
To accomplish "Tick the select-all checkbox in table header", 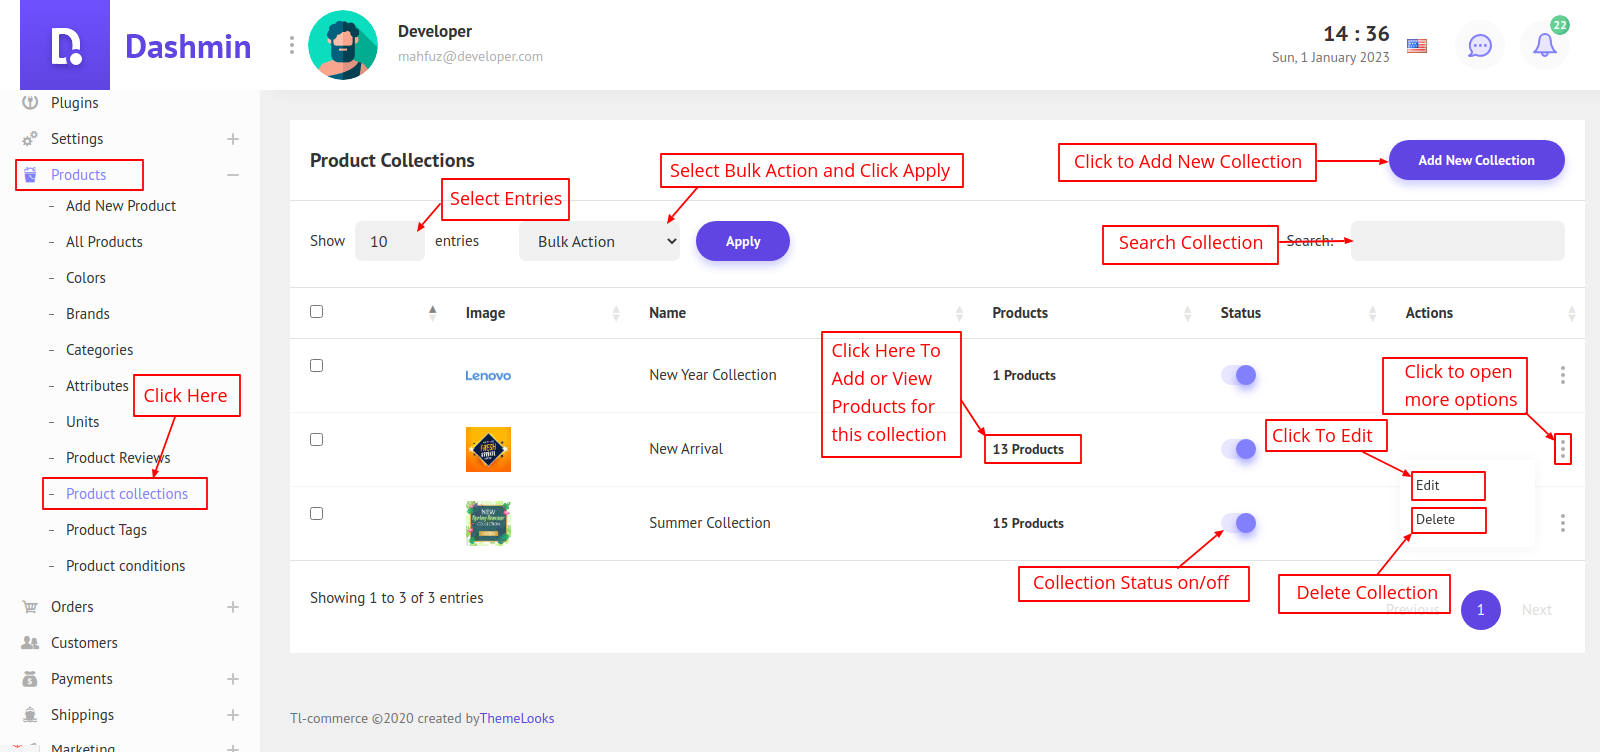I will click(317, 311).
